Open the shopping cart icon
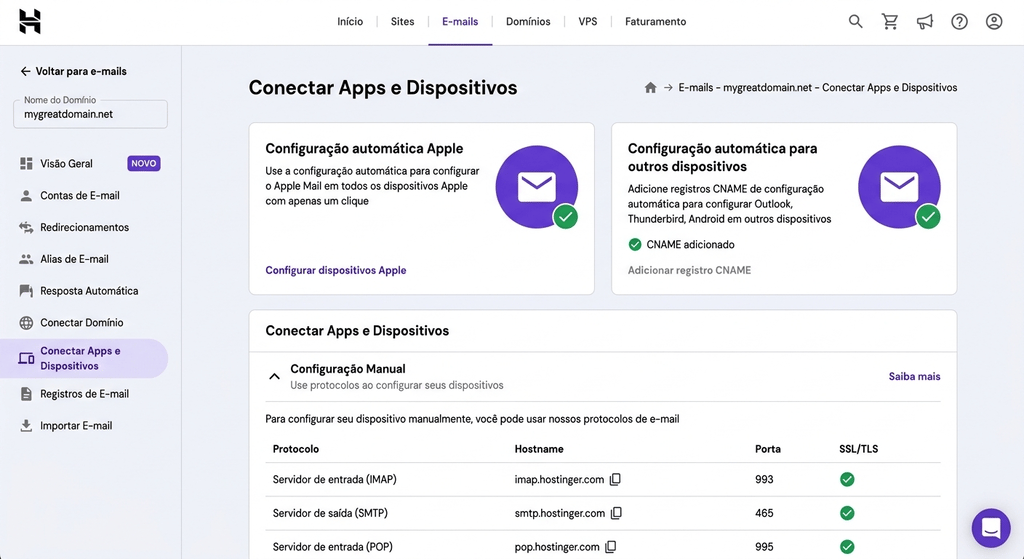 pos(890,22)
